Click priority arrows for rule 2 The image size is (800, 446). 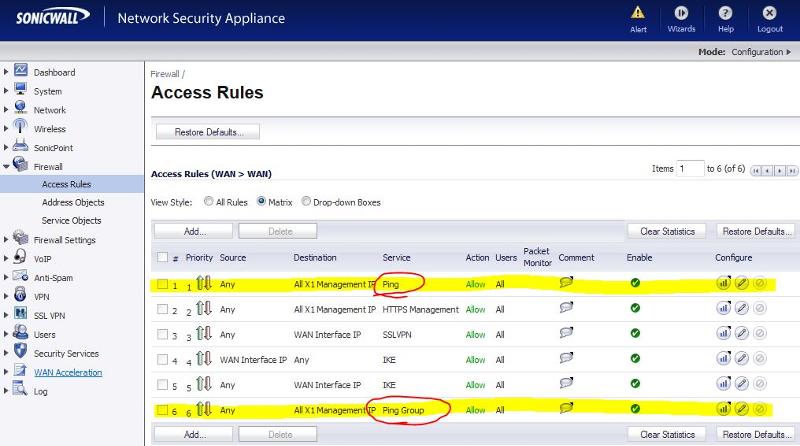(204, 308)
